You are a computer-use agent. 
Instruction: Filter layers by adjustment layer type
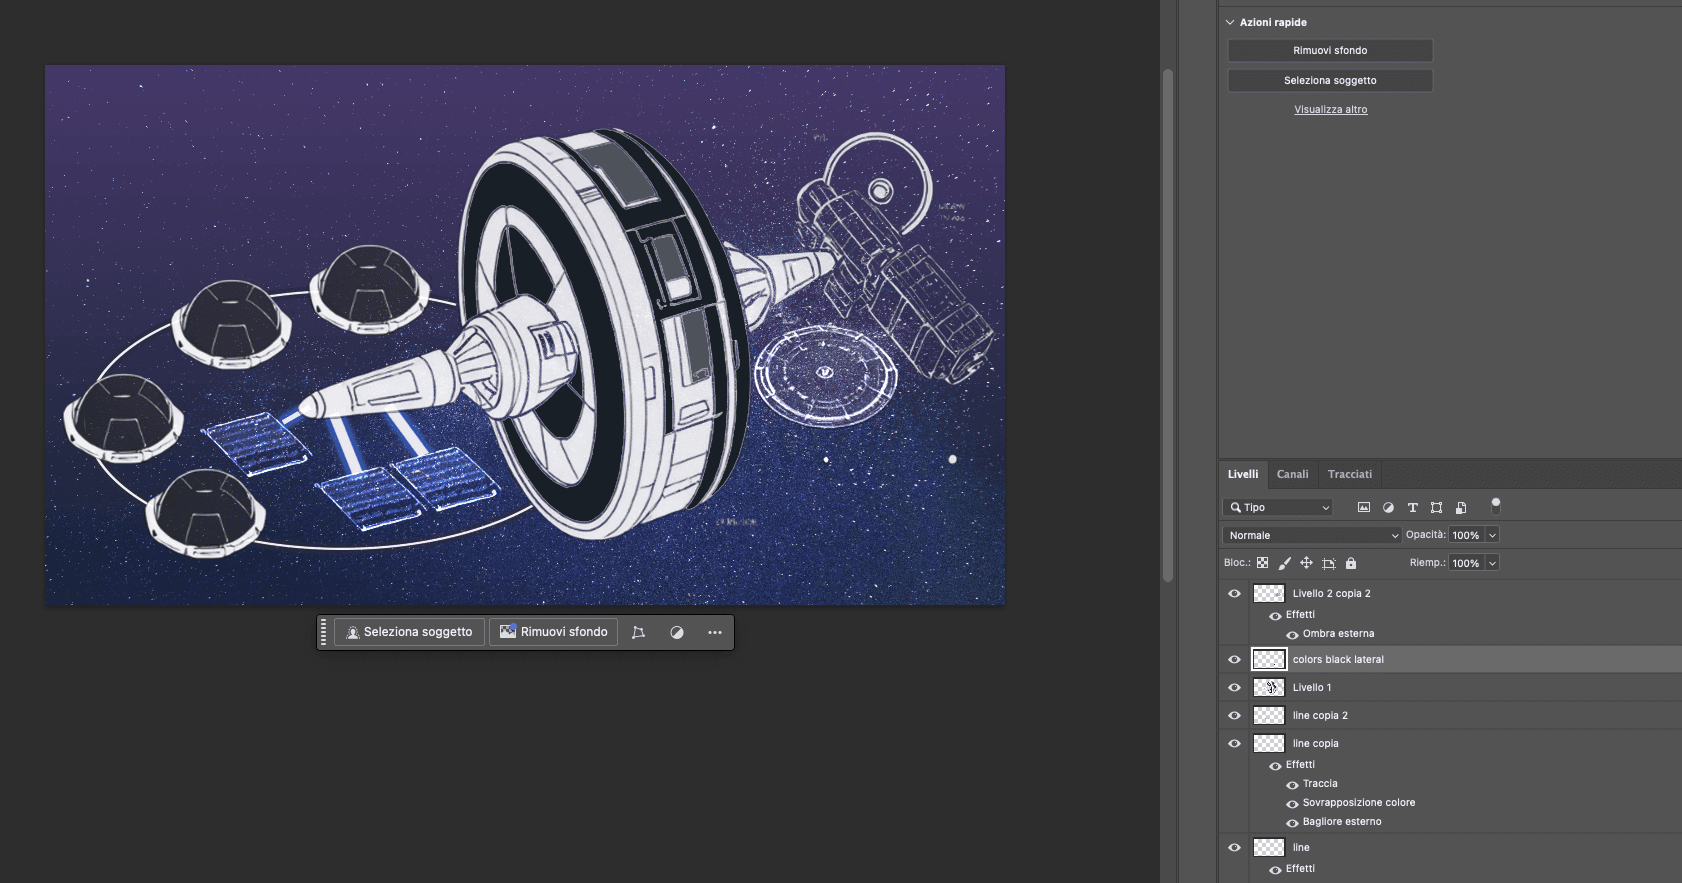pyautogui.click(x=1388, y=508)
